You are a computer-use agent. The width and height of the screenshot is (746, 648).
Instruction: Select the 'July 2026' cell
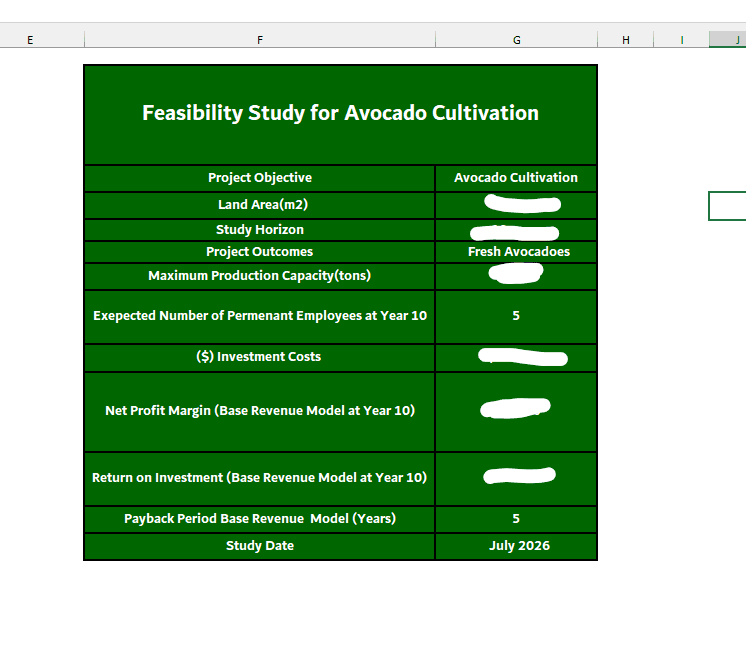coord(516,546)
